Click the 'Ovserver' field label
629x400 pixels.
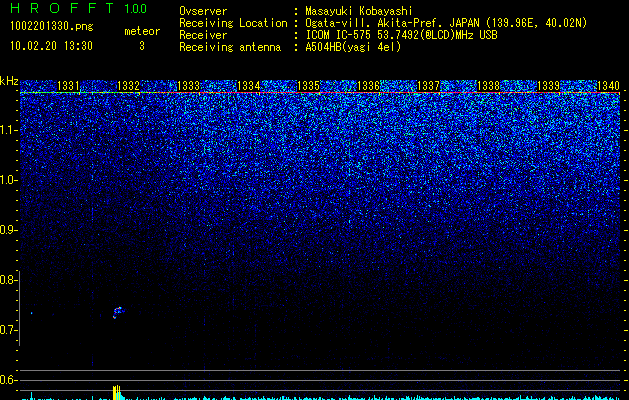[203, 11]
